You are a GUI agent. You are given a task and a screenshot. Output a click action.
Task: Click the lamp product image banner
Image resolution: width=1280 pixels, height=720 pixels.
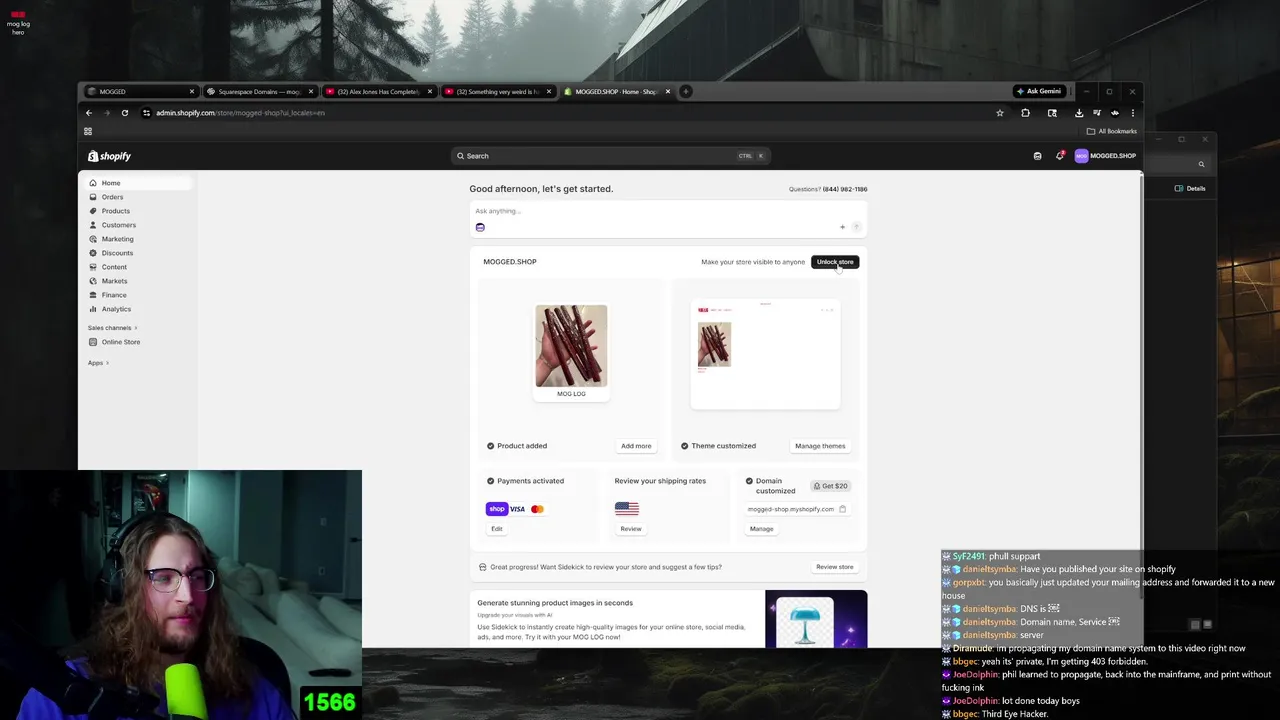816,619
